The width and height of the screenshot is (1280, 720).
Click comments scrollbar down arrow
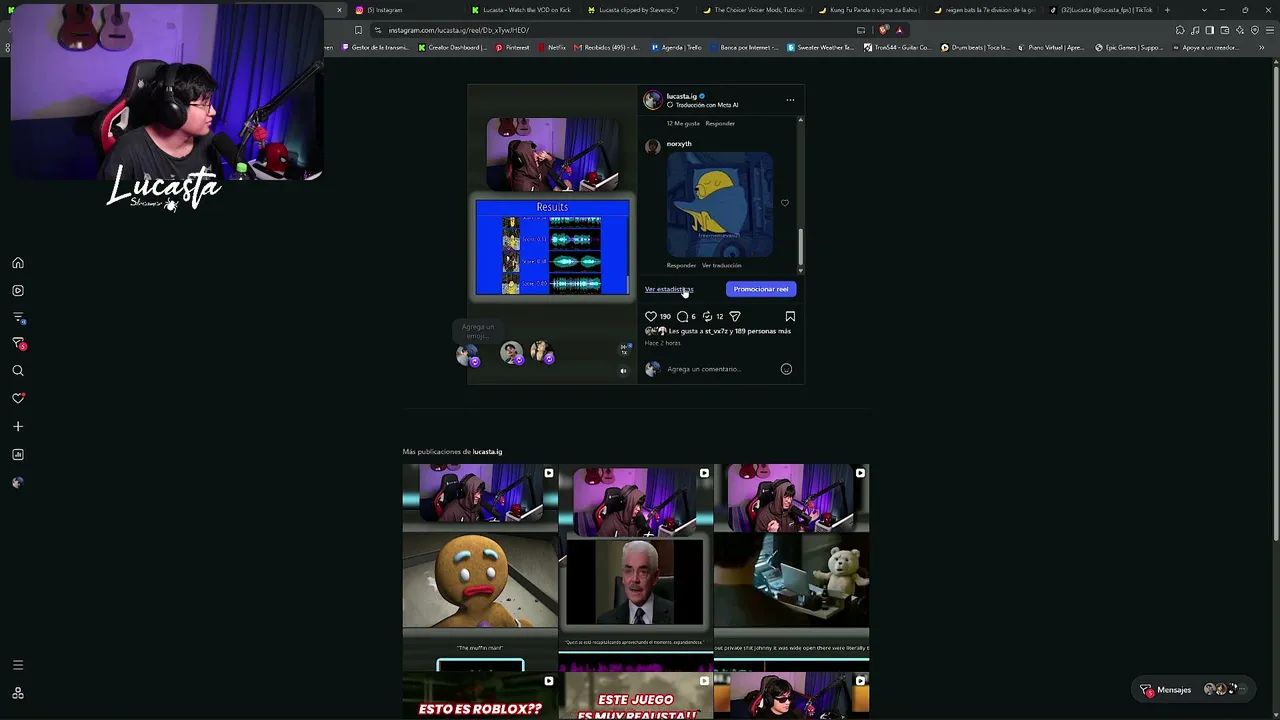pos(800,270)
